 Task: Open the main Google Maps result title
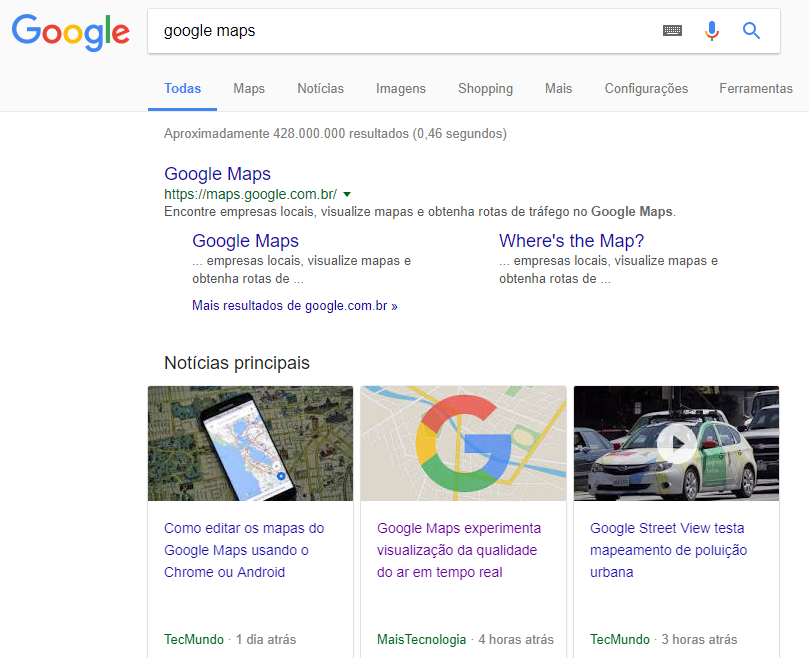217,174
